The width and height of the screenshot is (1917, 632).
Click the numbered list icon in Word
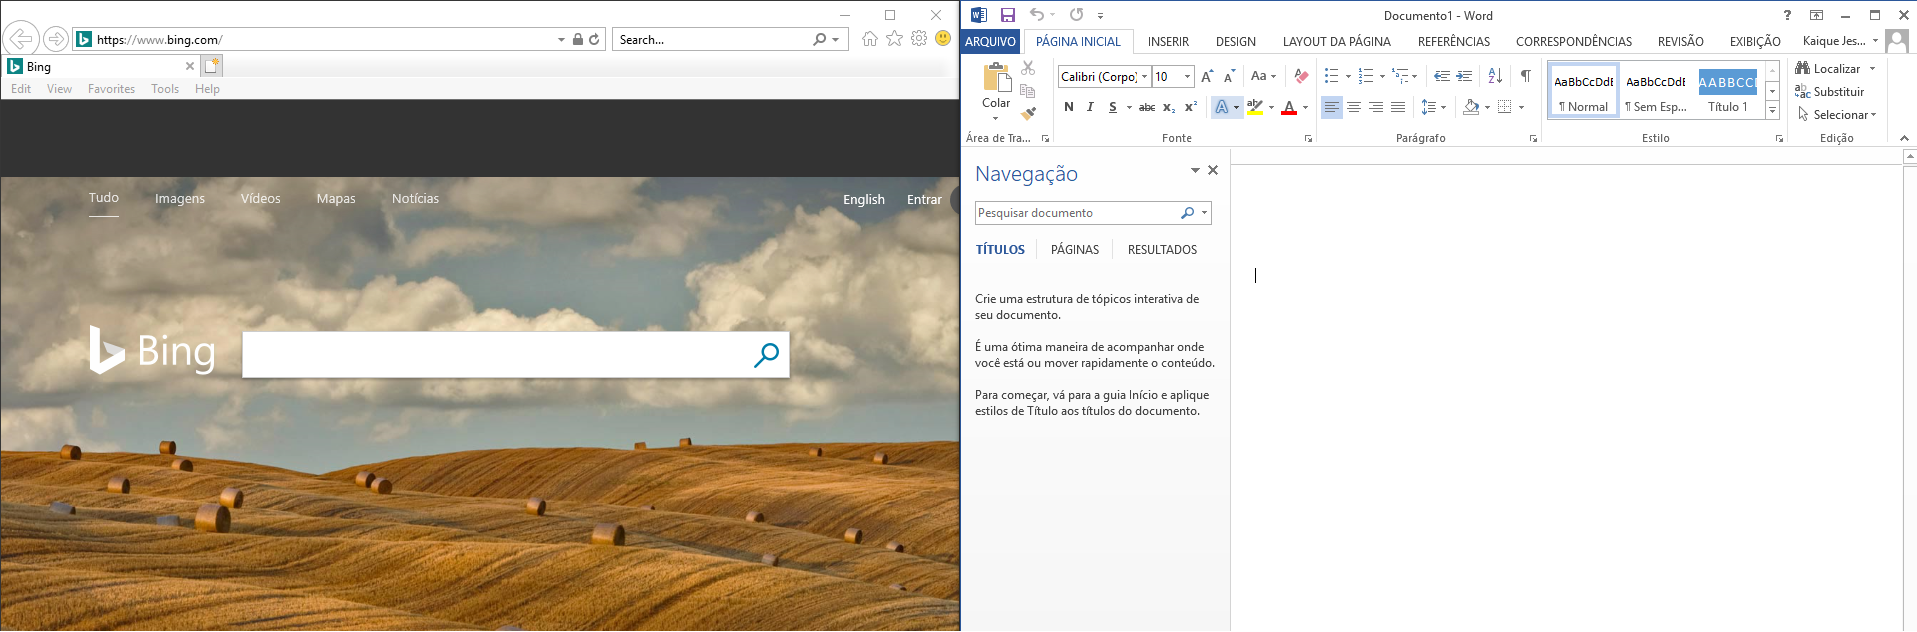tap(1366, 76)
